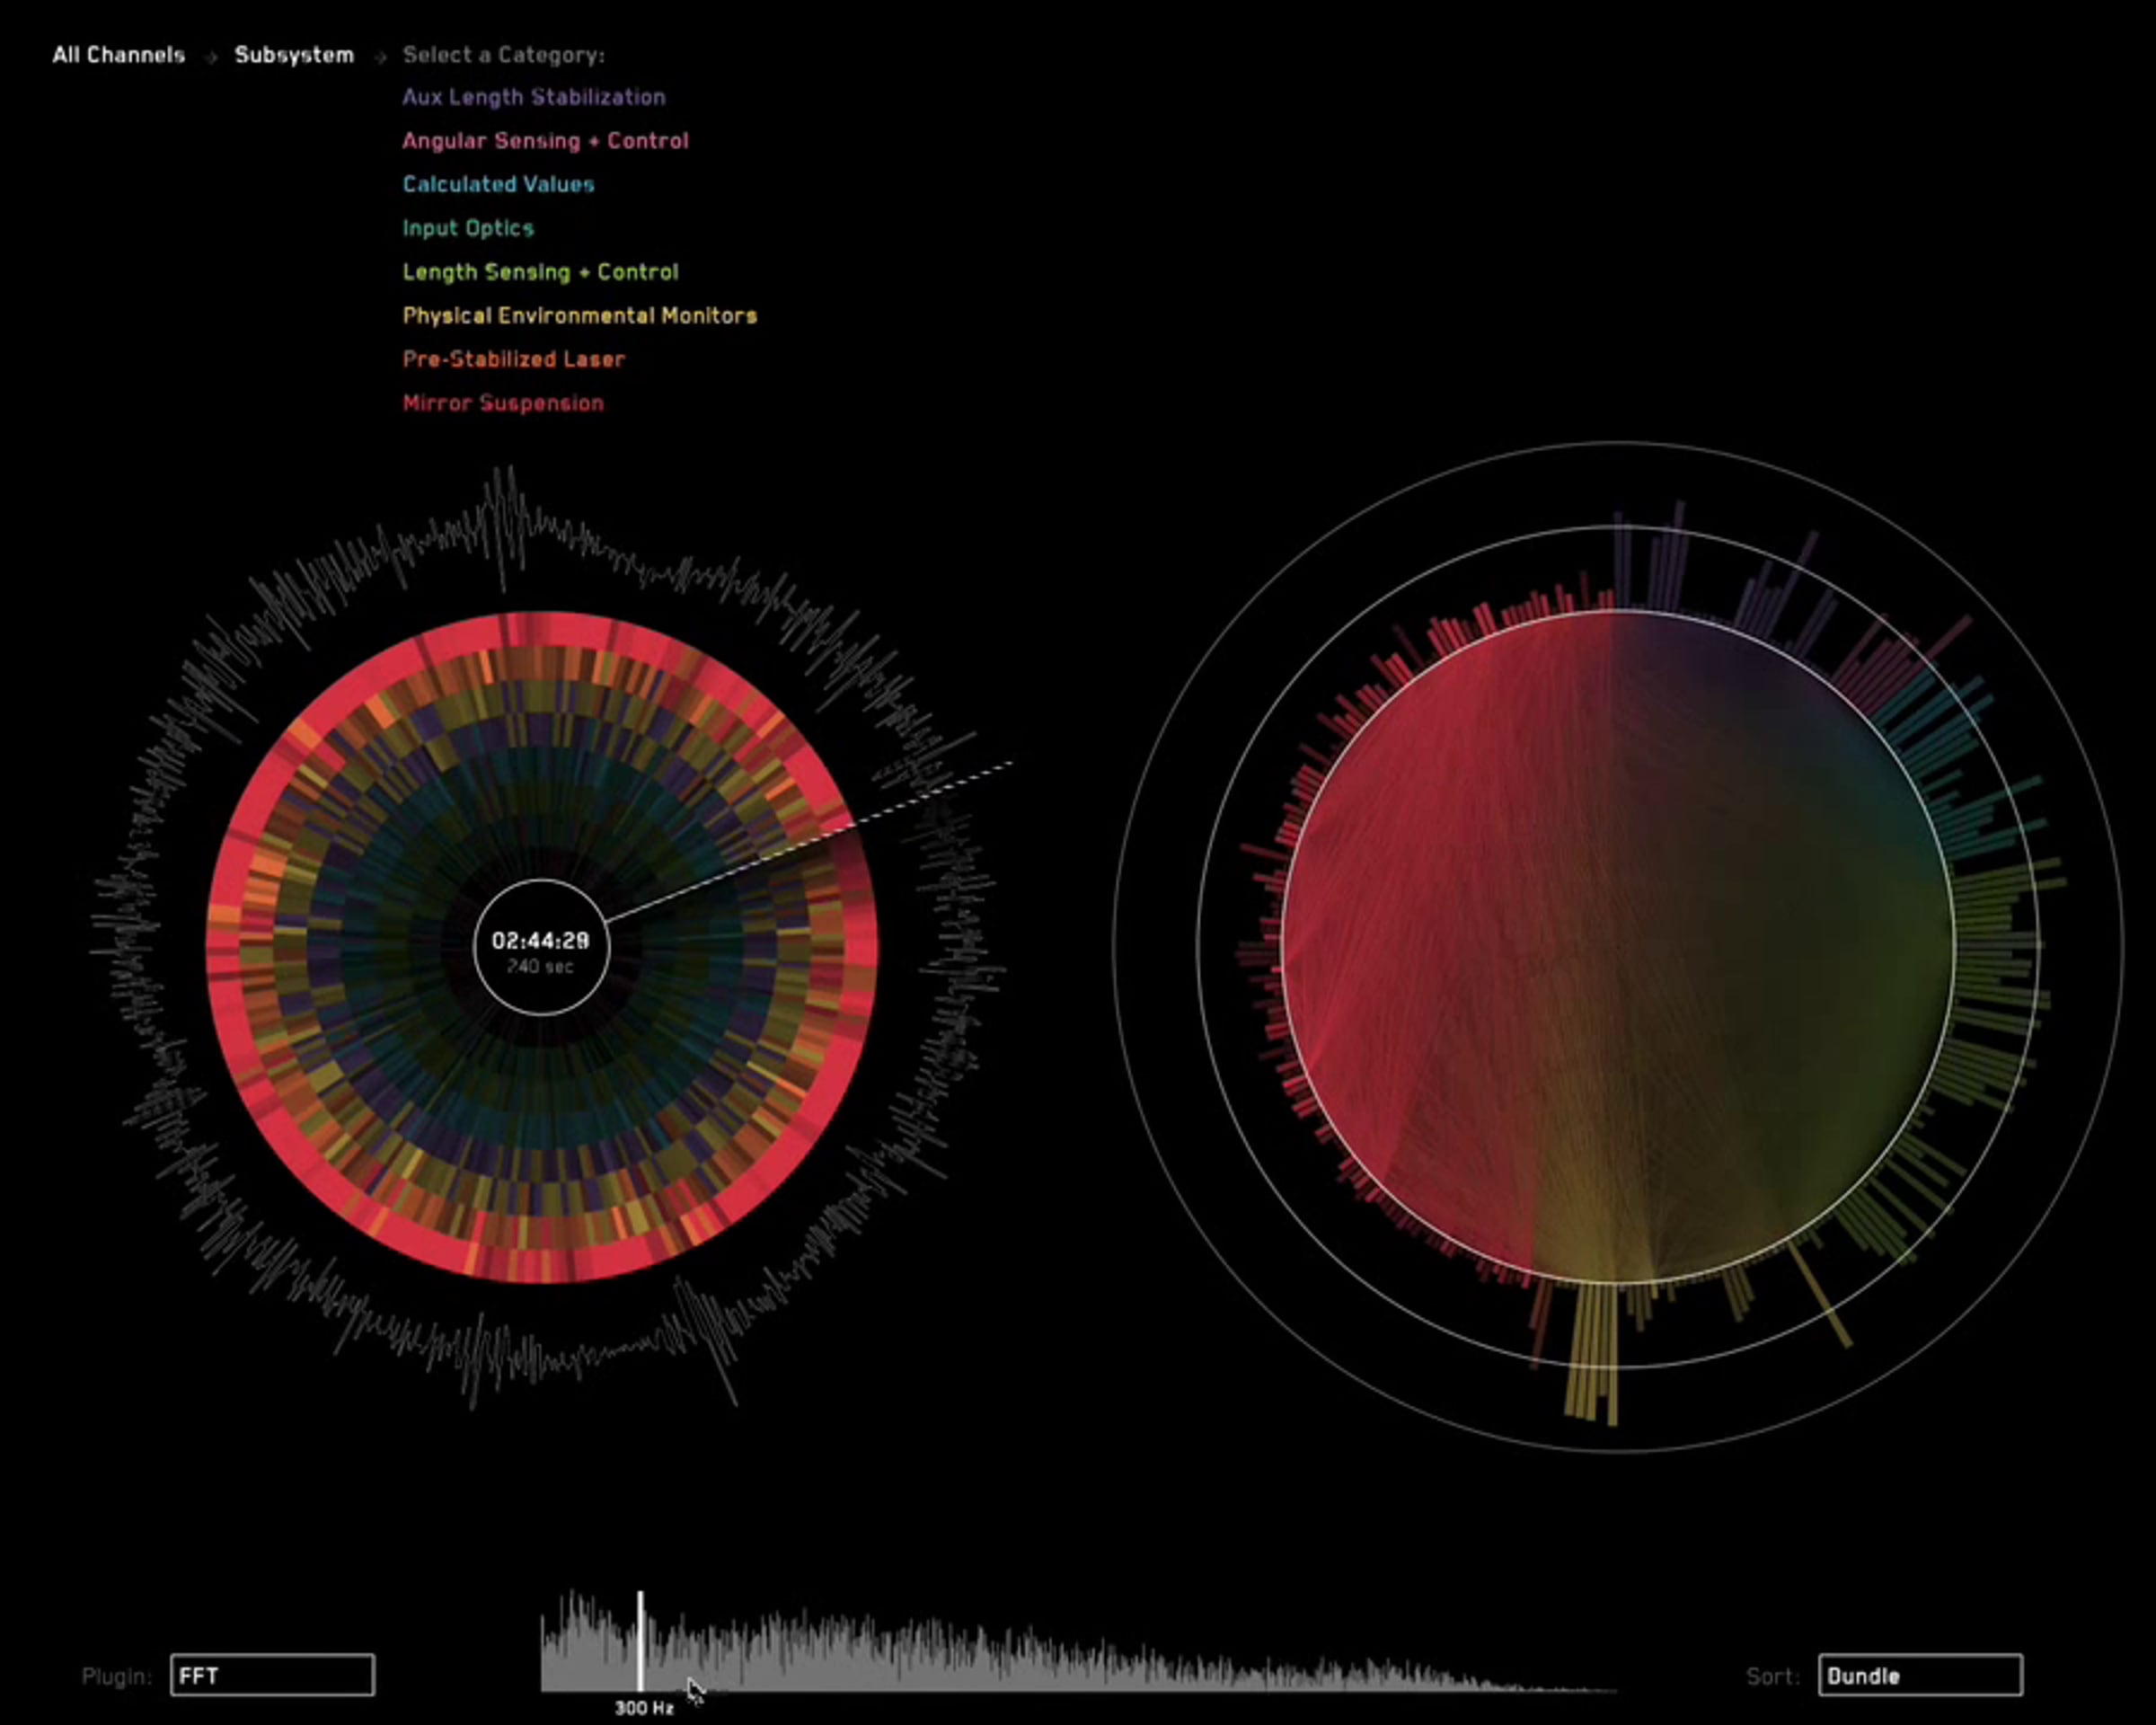The image size is (2156, 1725).
Task: Click the tall yellow bars at bundle bottom
Action: point(1592,1350)
